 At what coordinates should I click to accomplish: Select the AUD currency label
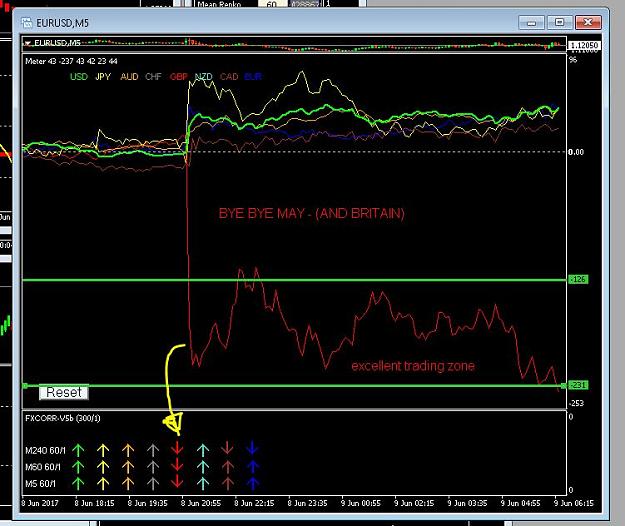pos(129,77)
